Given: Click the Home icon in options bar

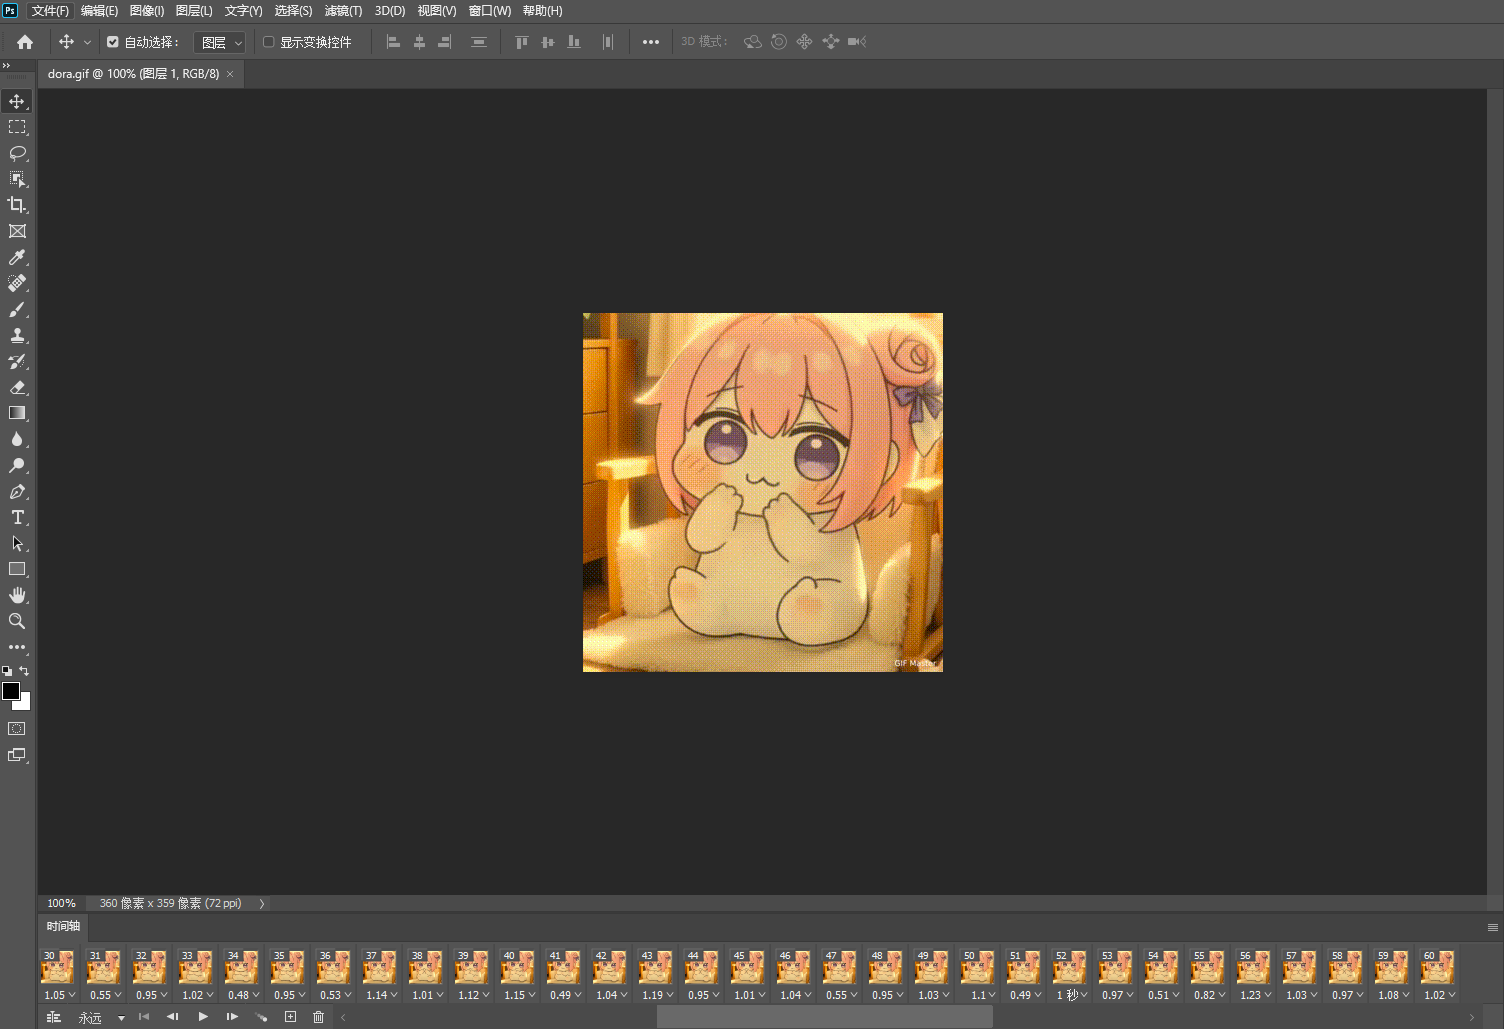Looking at the screenshot, I should point(25,42).
